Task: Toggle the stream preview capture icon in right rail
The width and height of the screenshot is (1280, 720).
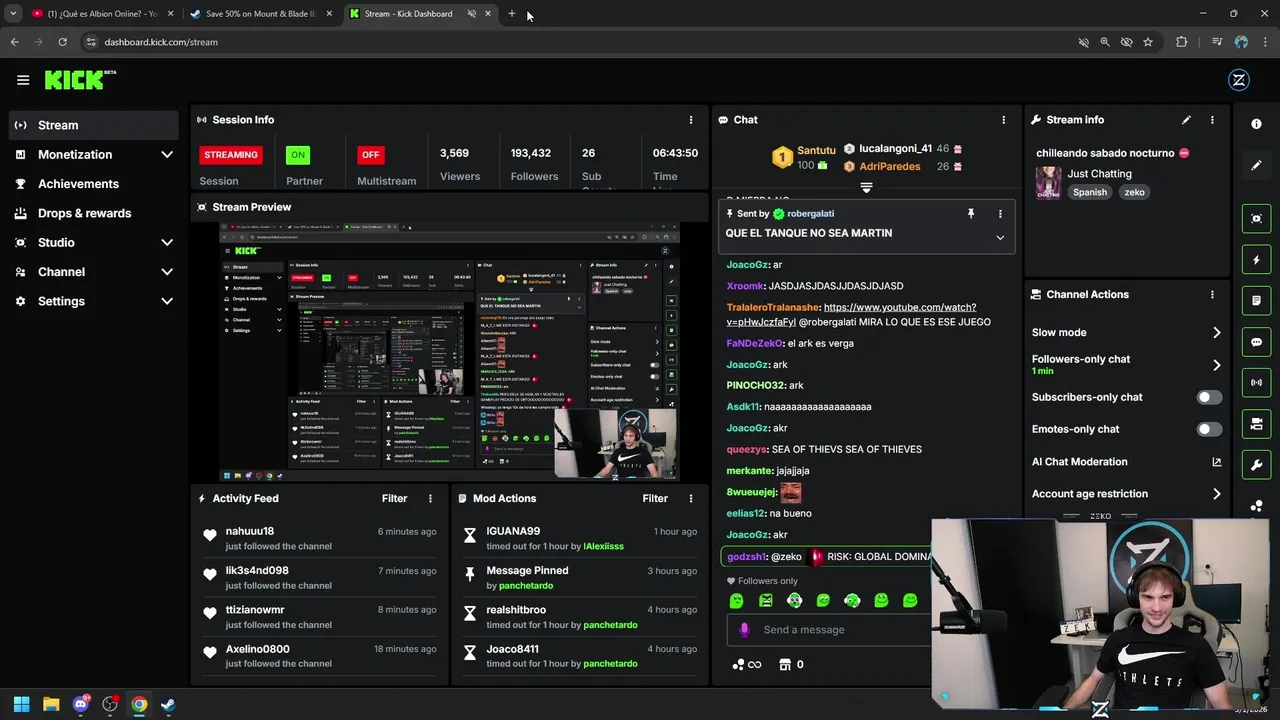Action: click(x=1256, y=219)
